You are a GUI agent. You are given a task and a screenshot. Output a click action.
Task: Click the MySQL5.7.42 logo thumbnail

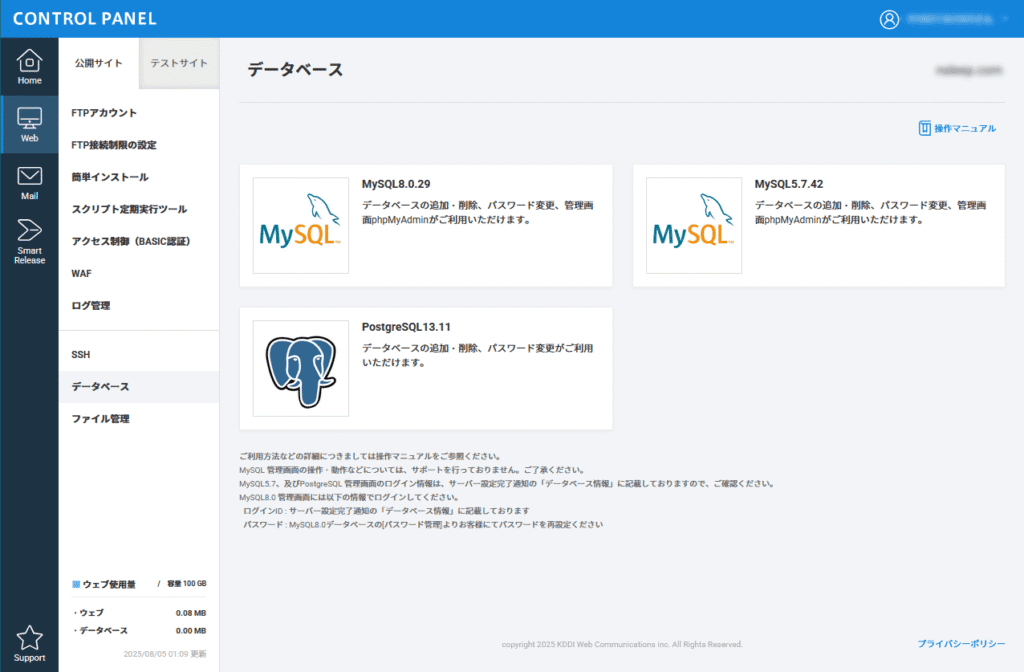tap(694, 225)
